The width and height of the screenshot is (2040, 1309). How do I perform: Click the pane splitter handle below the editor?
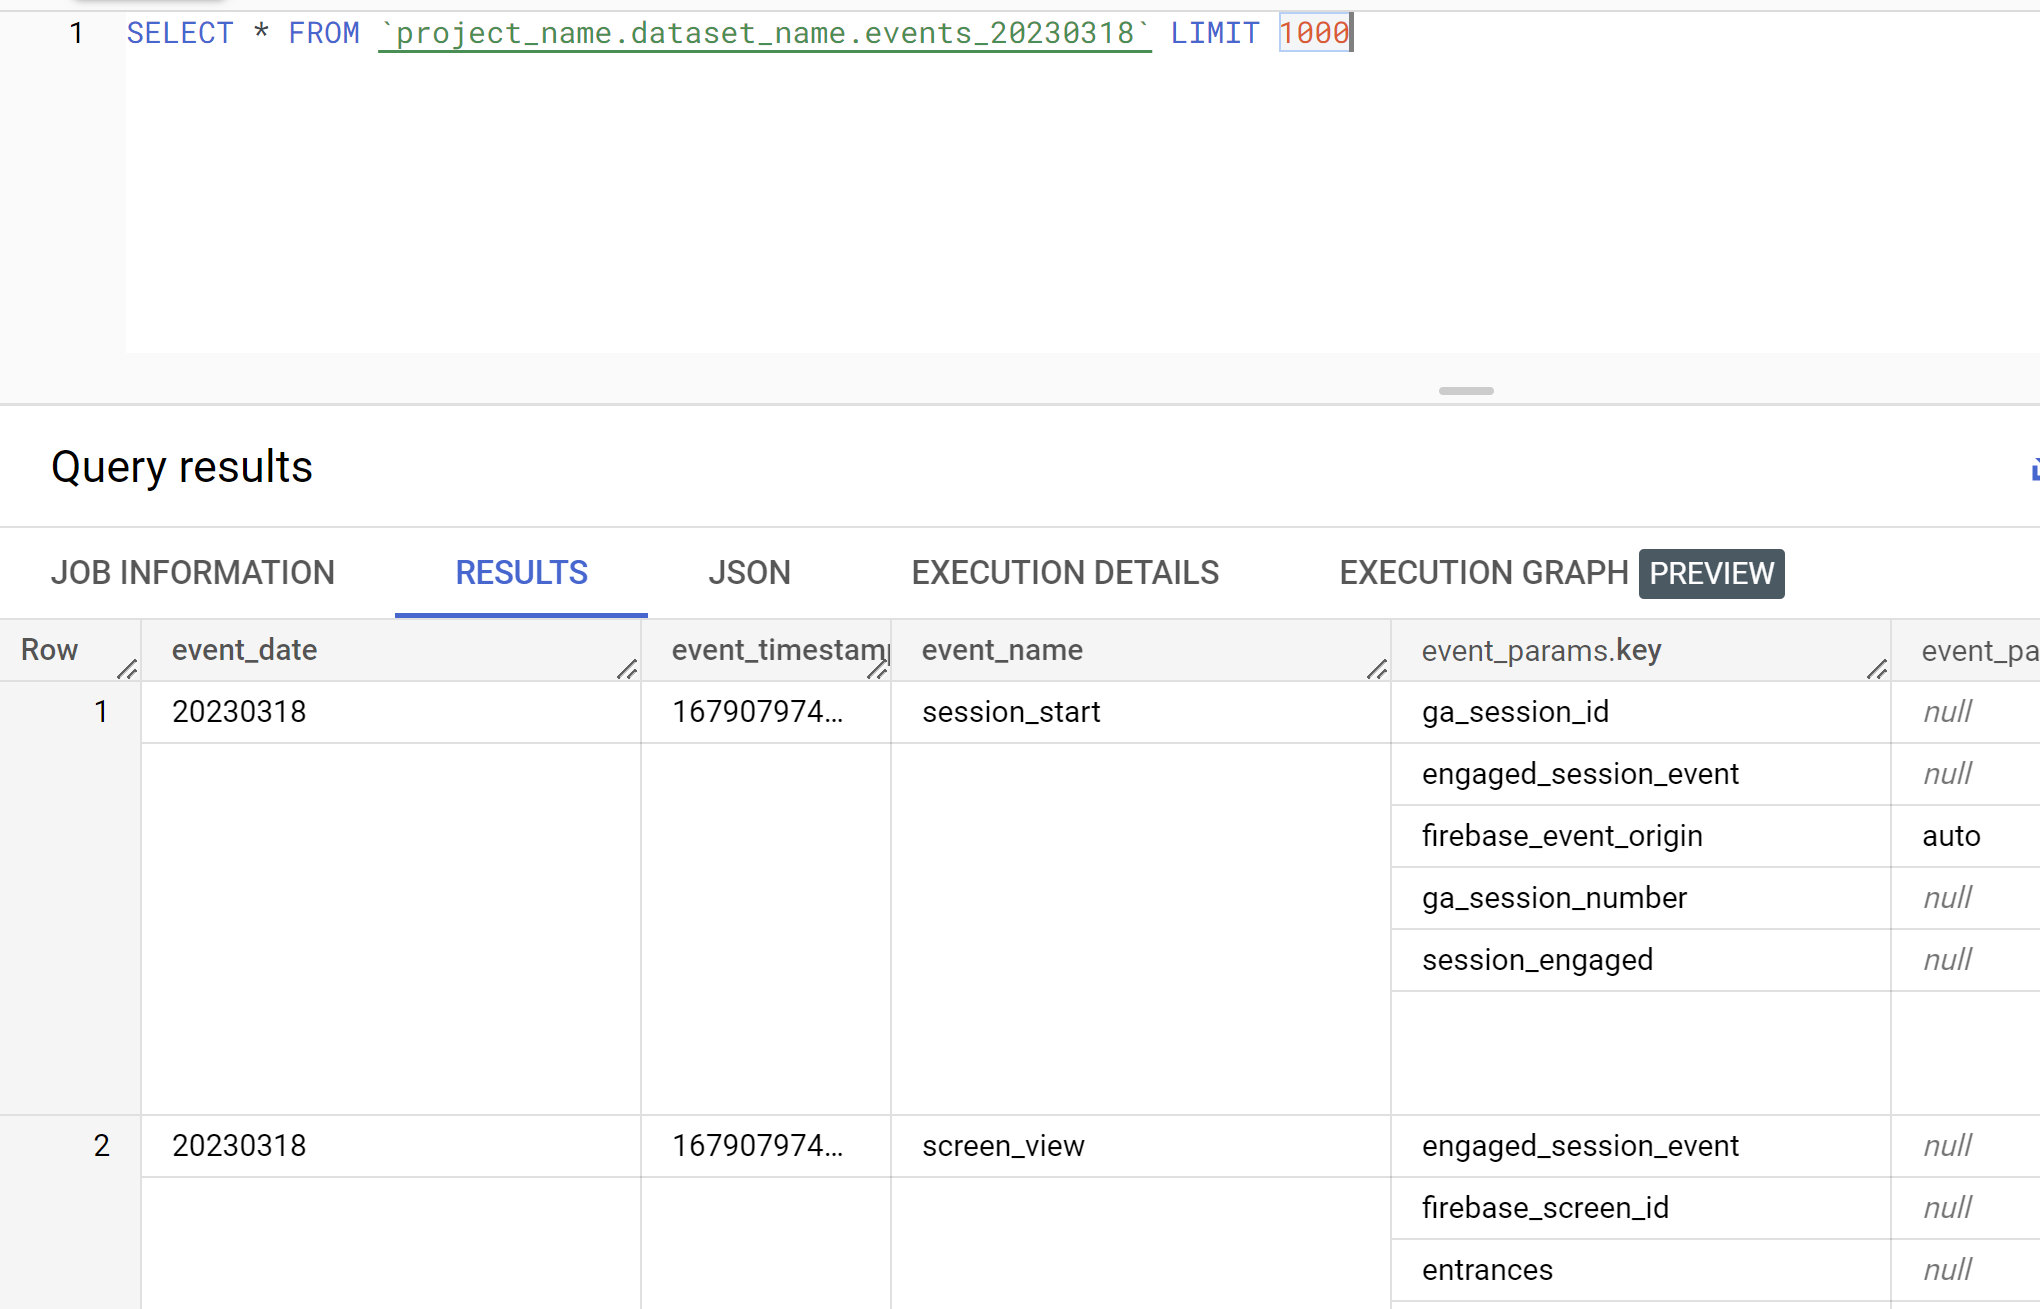click(x=1466, y=391)
